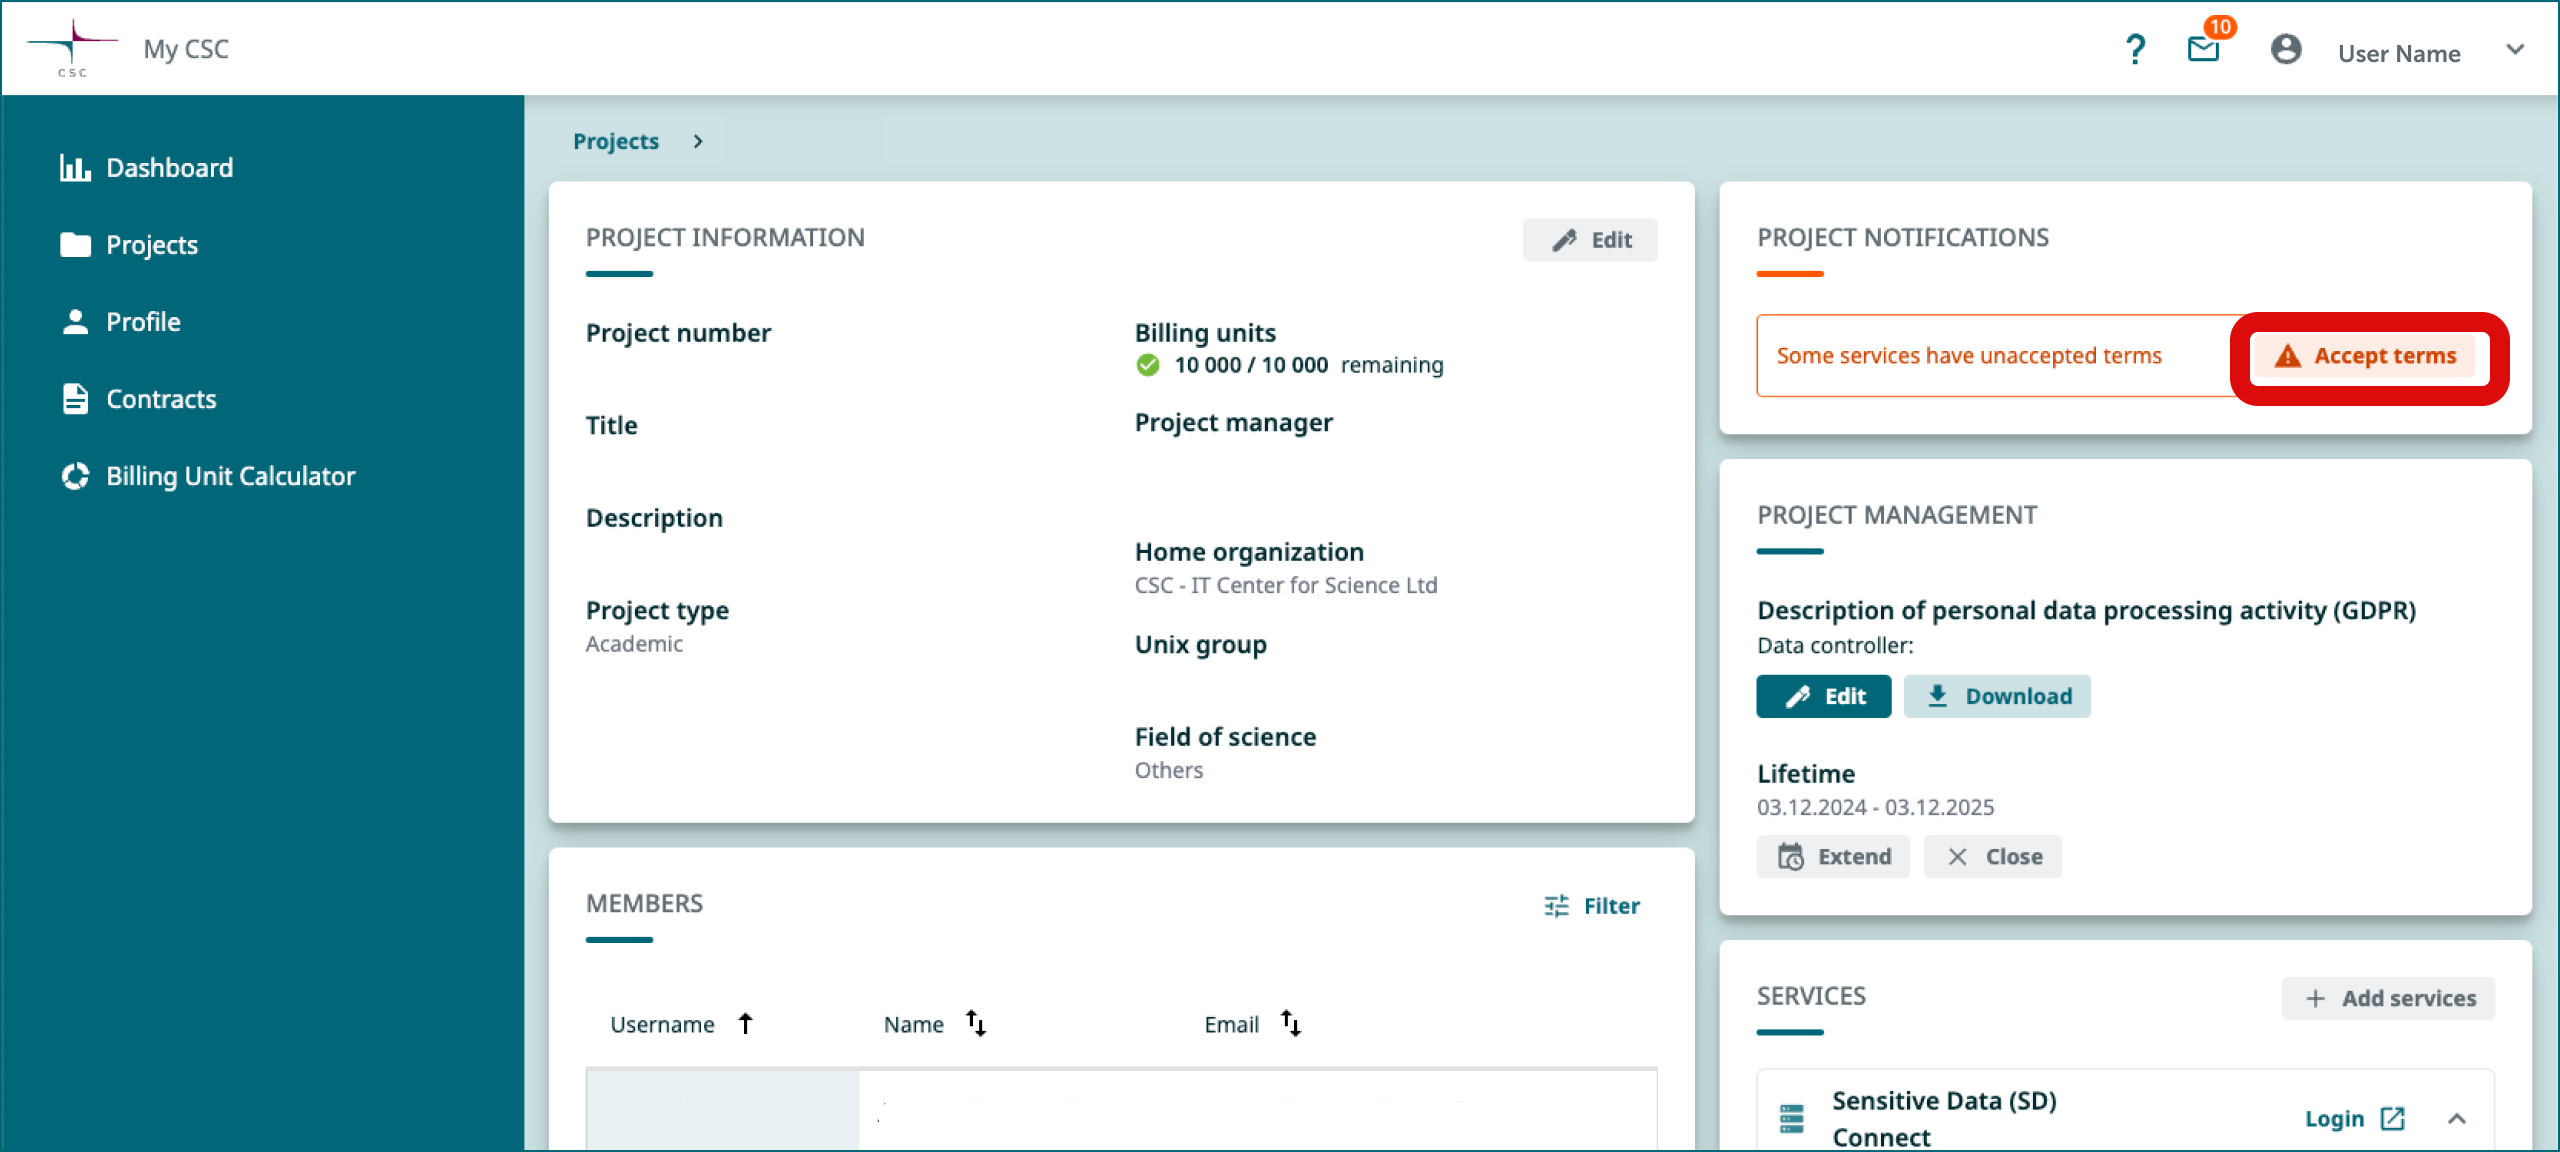Viewport: 2560px width, 1152px height.
Task: Open Billing Unit Calculator
Action: pos(230,475)
